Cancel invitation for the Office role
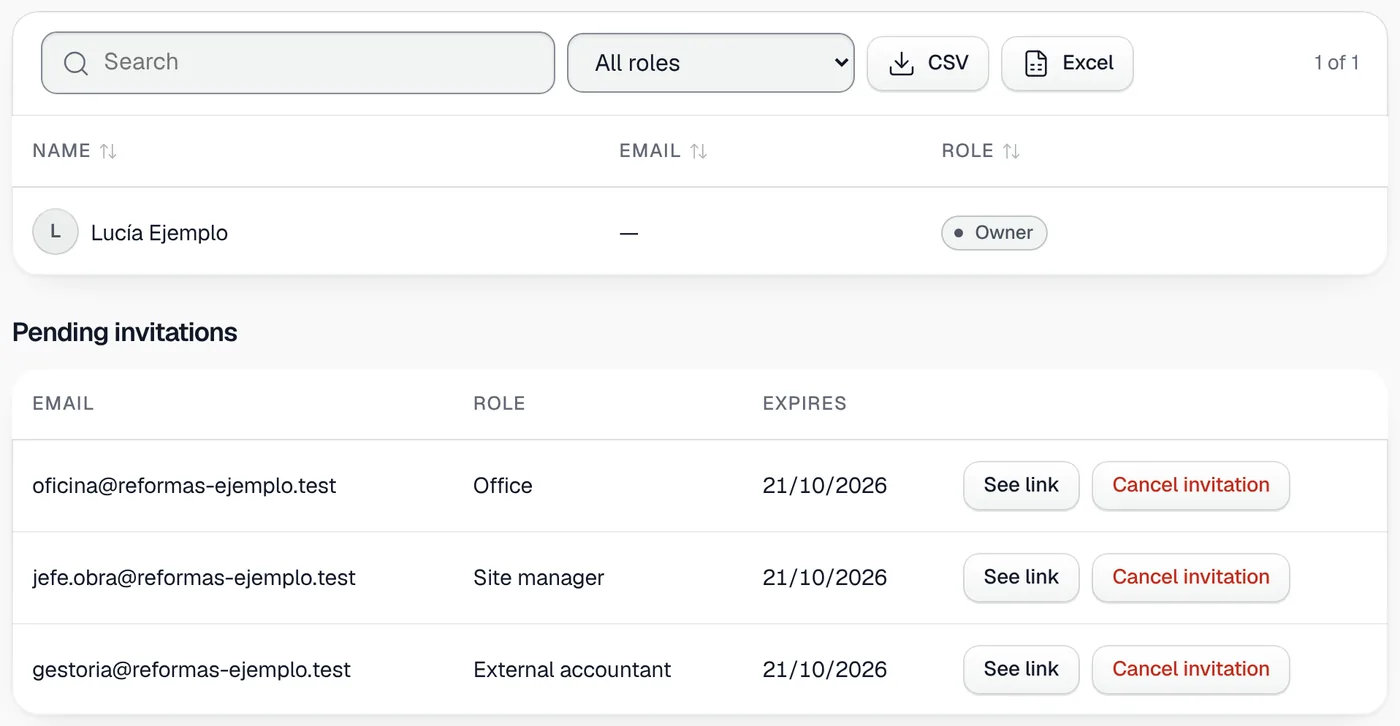1400x726 pixels. [x=1191, y=485]
